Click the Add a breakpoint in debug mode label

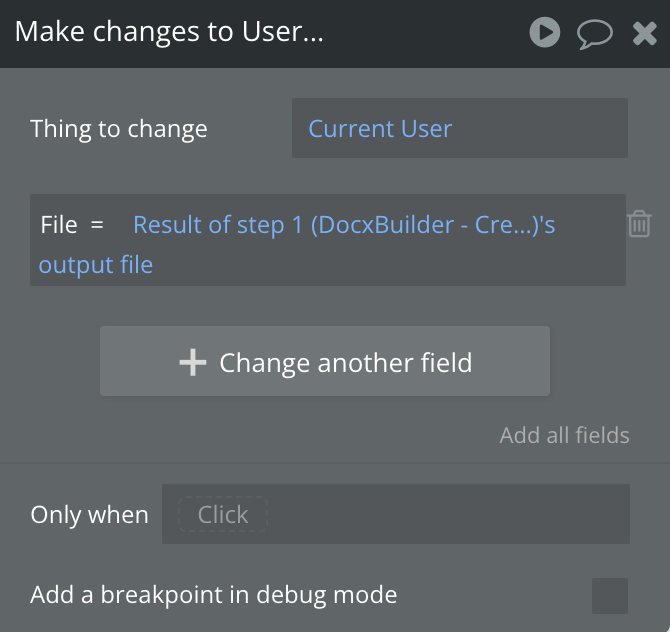[x=214, y=595]
